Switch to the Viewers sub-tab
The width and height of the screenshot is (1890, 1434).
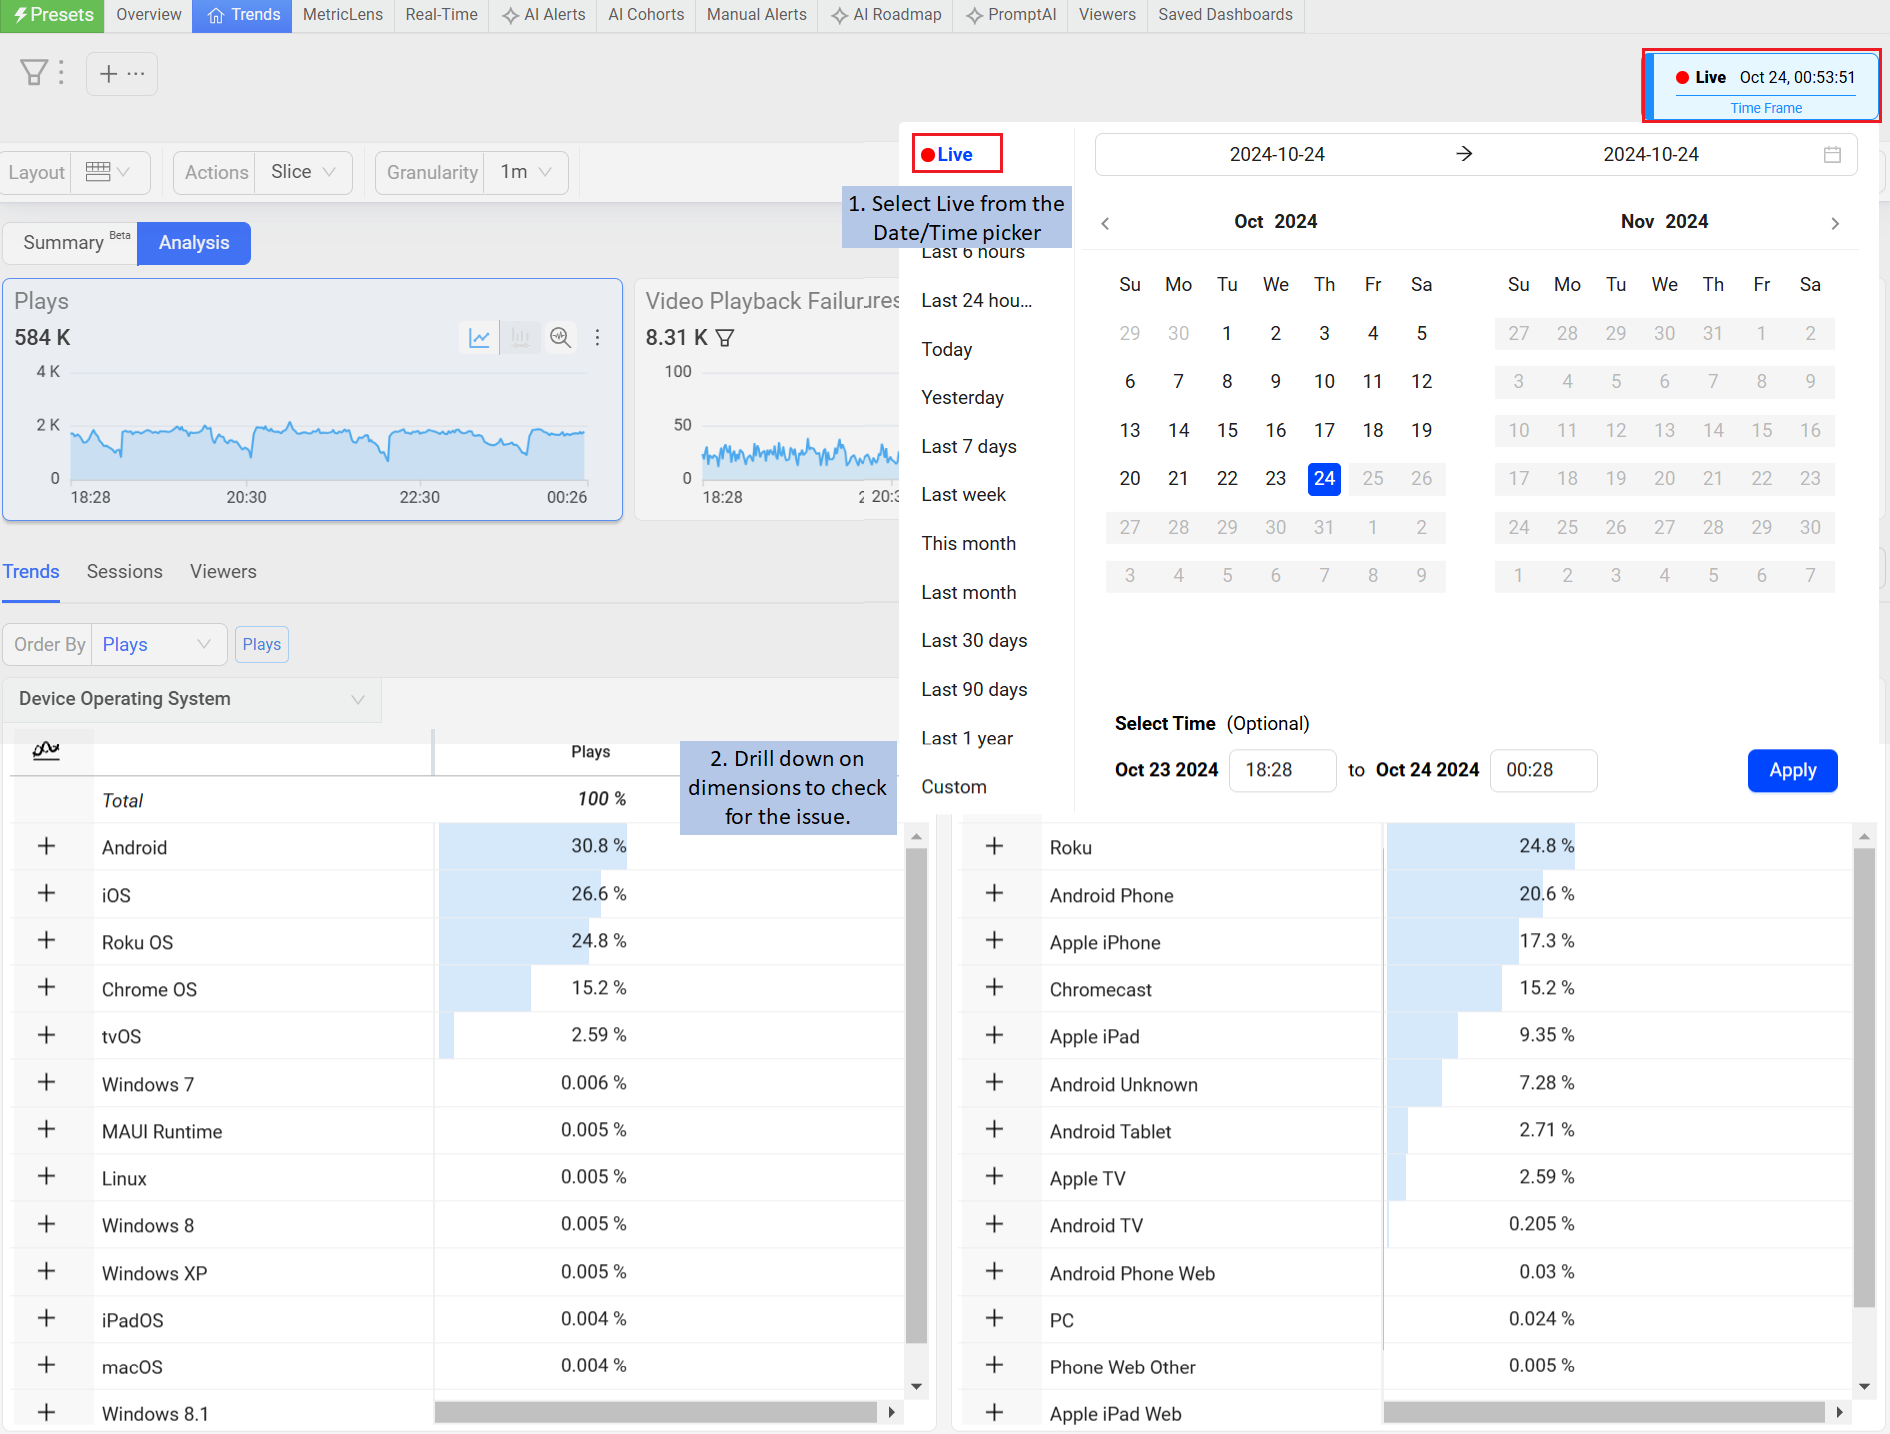coord(223,572)
